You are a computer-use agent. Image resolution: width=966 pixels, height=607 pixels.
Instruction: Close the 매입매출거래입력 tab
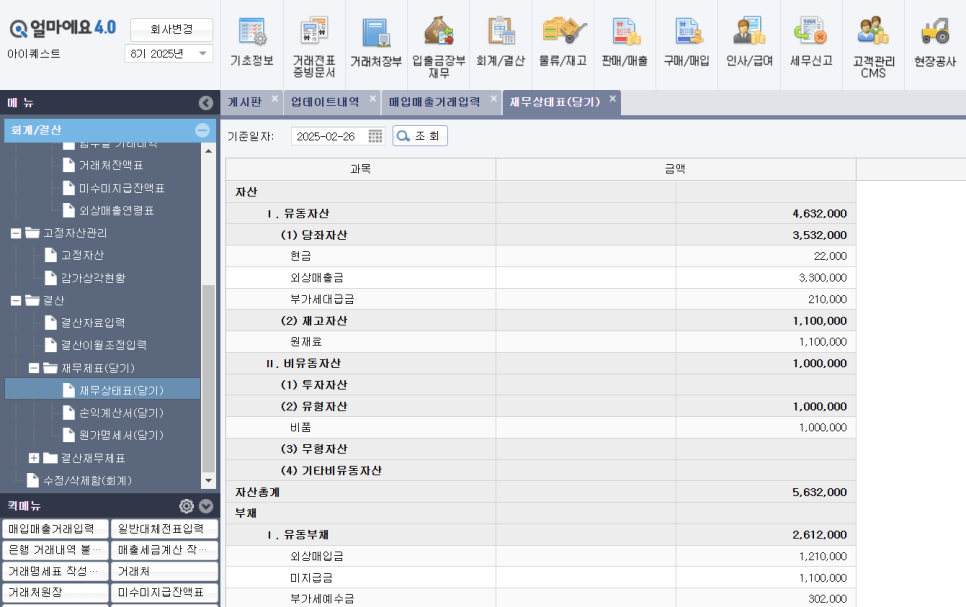(493, 98)
